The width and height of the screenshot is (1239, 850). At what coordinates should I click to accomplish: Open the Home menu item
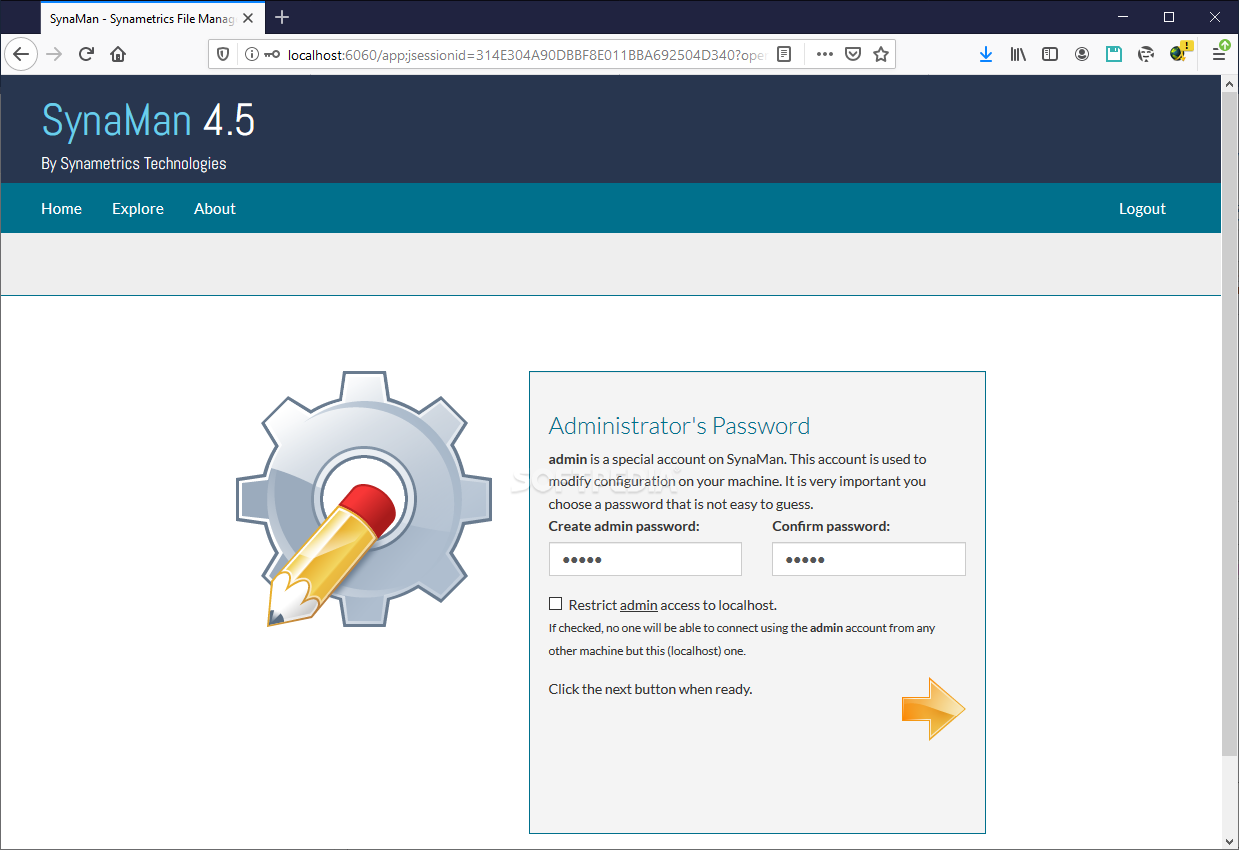(61, 208)
